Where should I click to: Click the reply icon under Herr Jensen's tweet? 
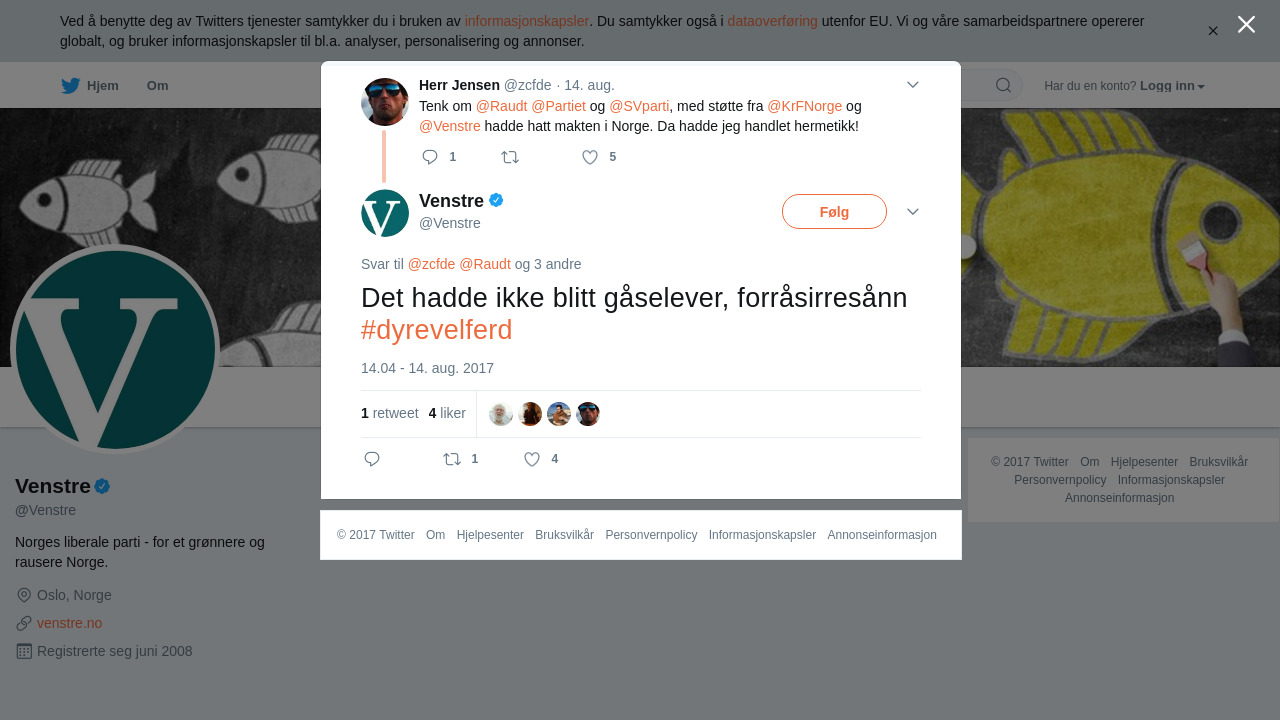point(430,157)
